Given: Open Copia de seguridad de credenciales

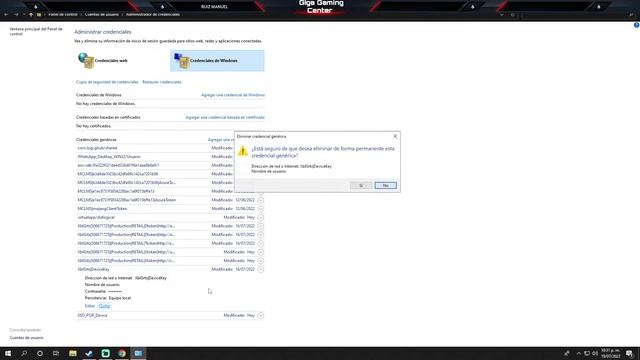Looking at the screenshot, I should pyautogui.click(x=107, y=82).
